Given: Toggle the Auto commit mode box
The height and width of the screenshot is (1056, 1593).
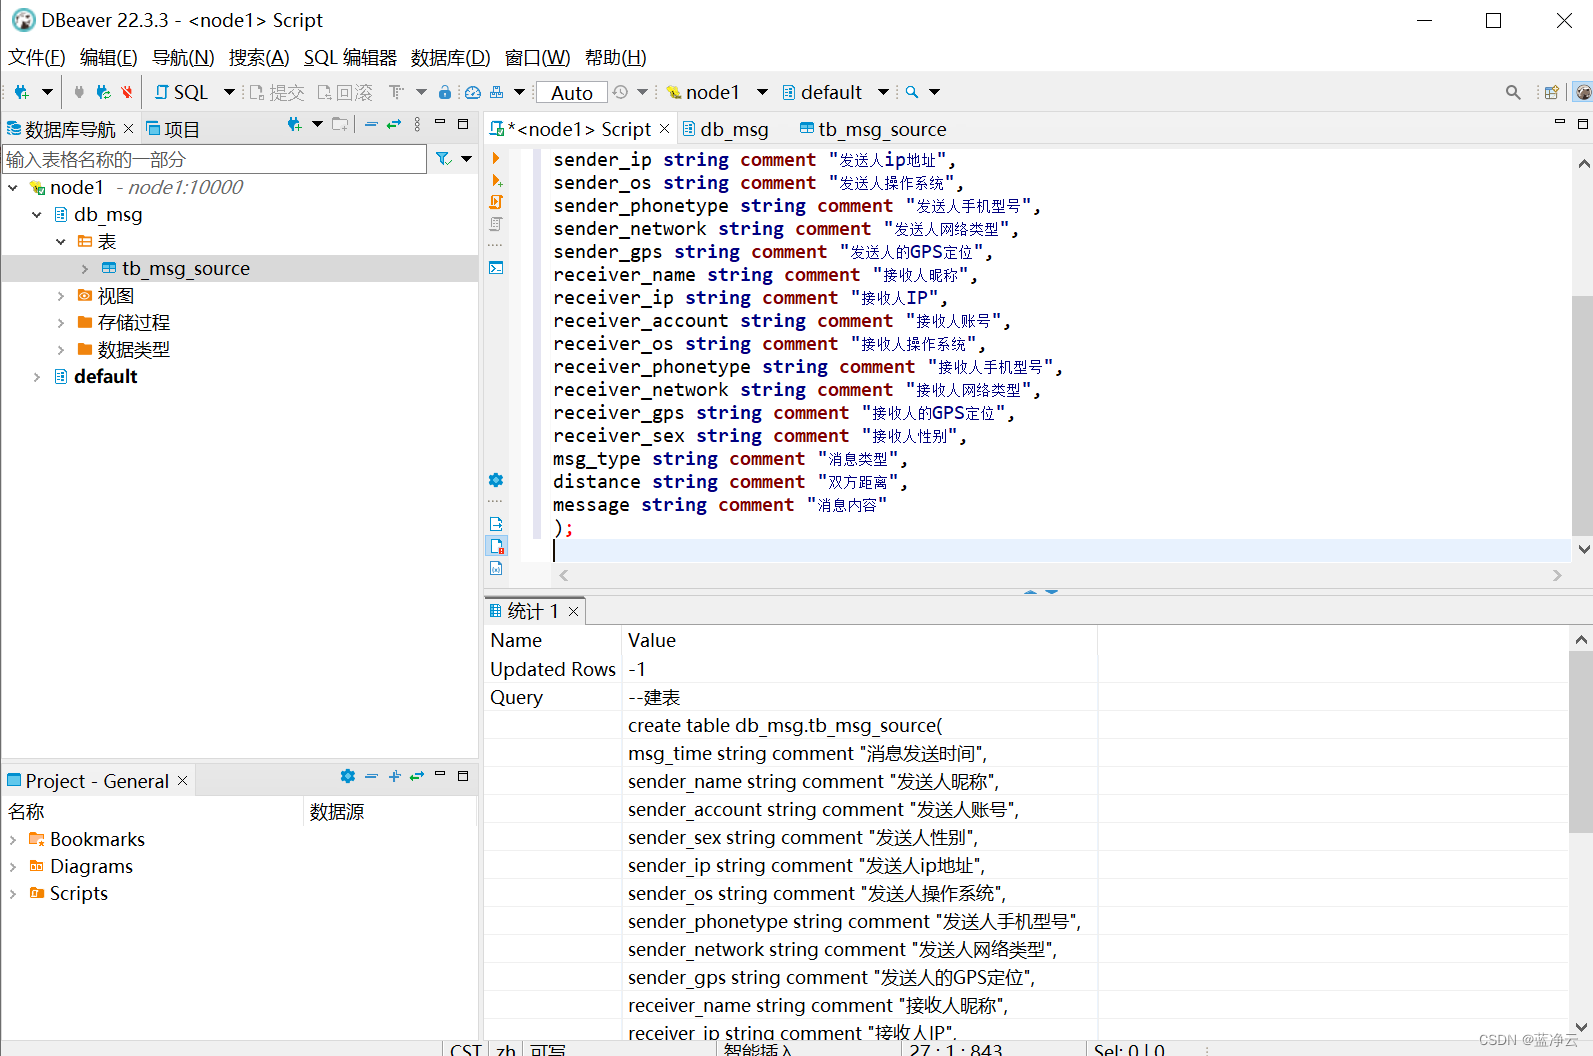Looking at the screenshot, I should tap(572, 92).
